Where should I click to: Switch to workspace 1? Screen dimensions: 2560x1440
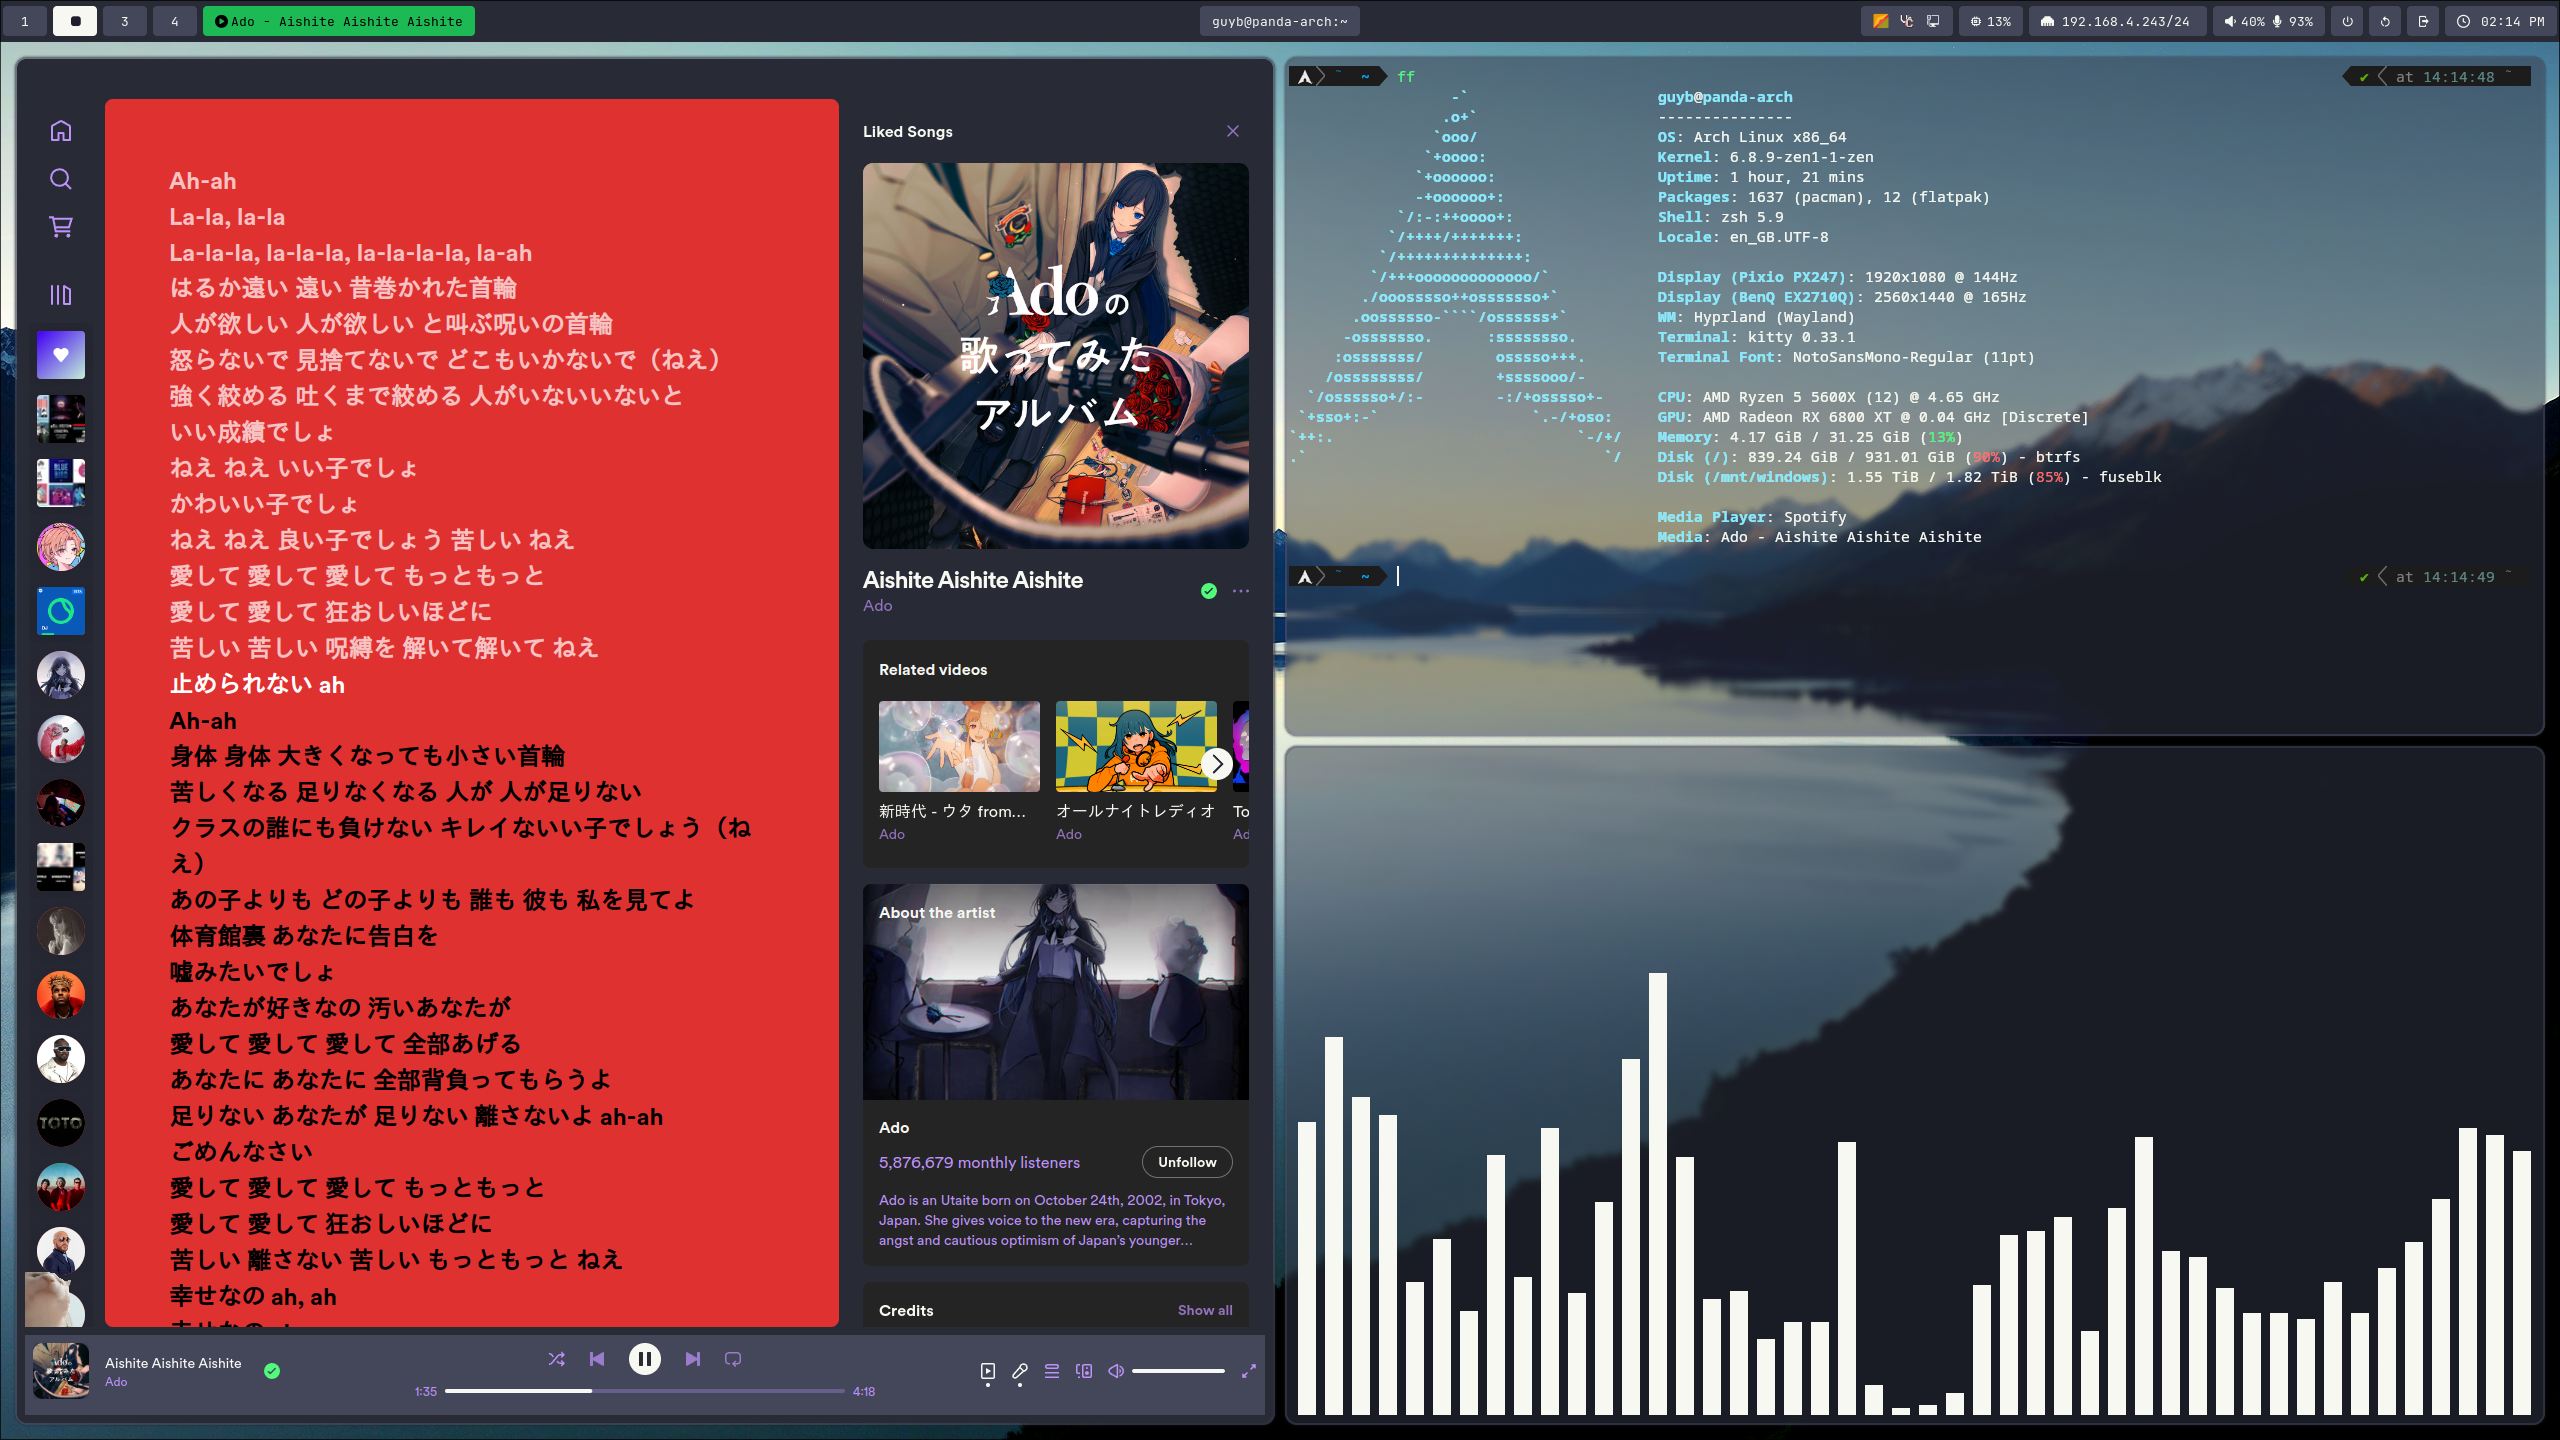(25, 21)
